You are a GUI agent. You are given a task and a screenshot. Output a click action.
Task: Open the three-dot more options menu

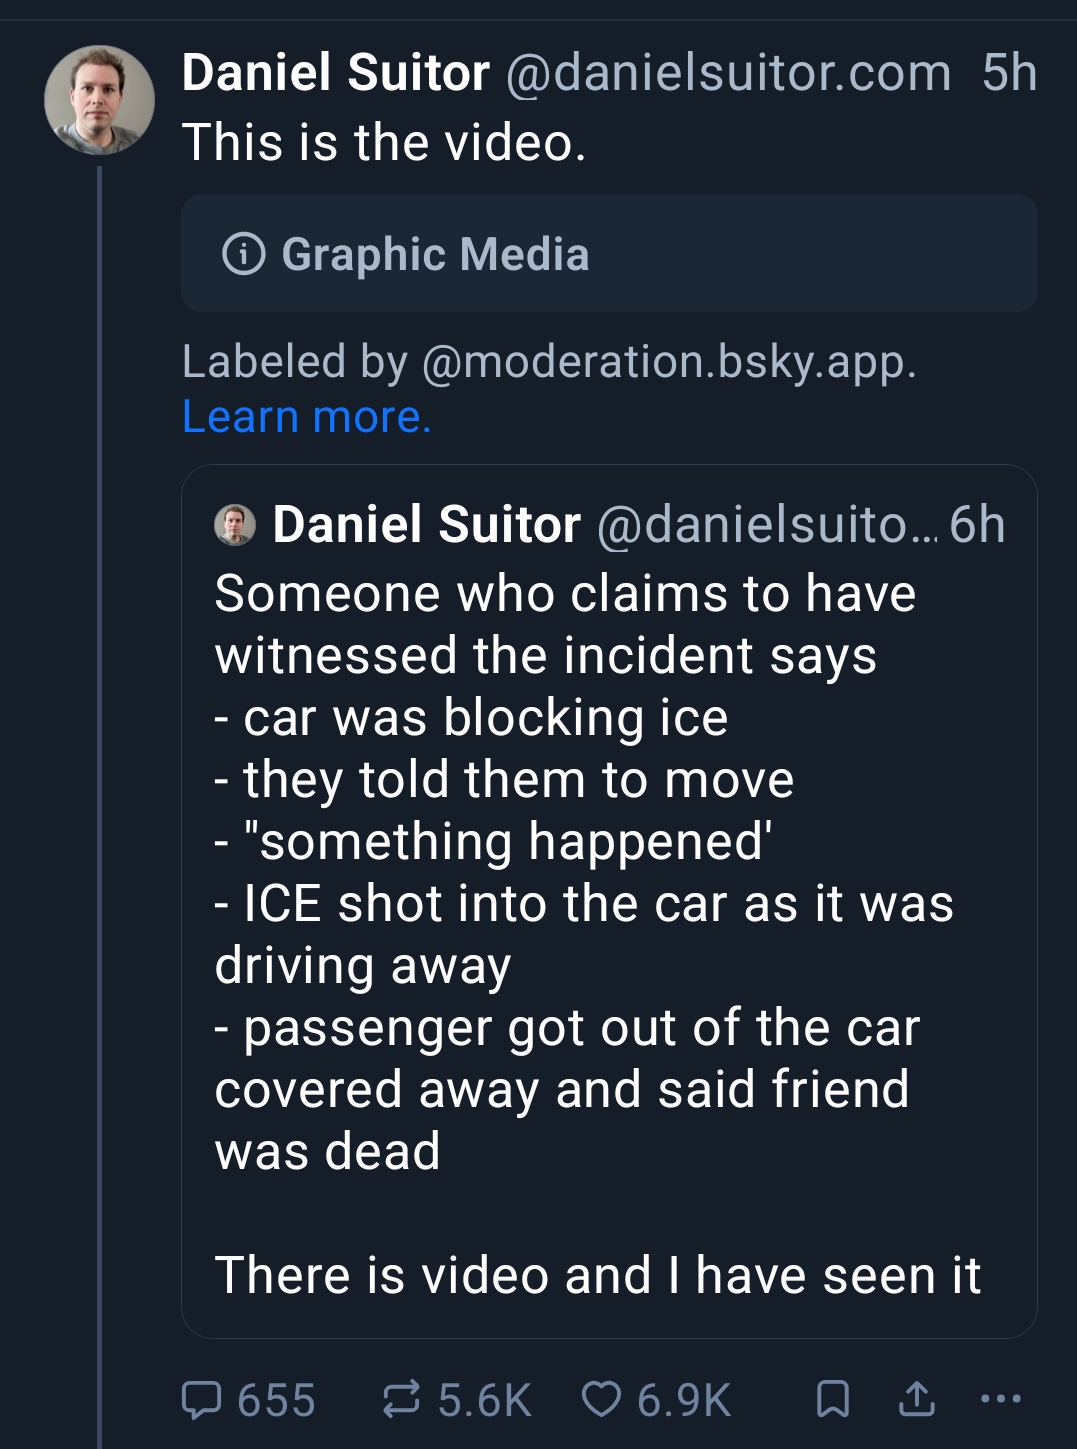[x=1001, y=1399]
